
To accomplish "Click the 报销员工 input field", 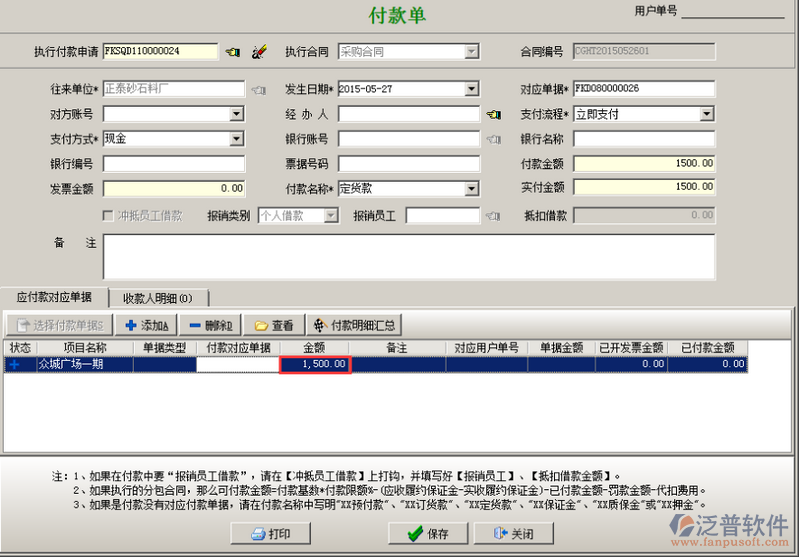I will [x=442, y=216].
